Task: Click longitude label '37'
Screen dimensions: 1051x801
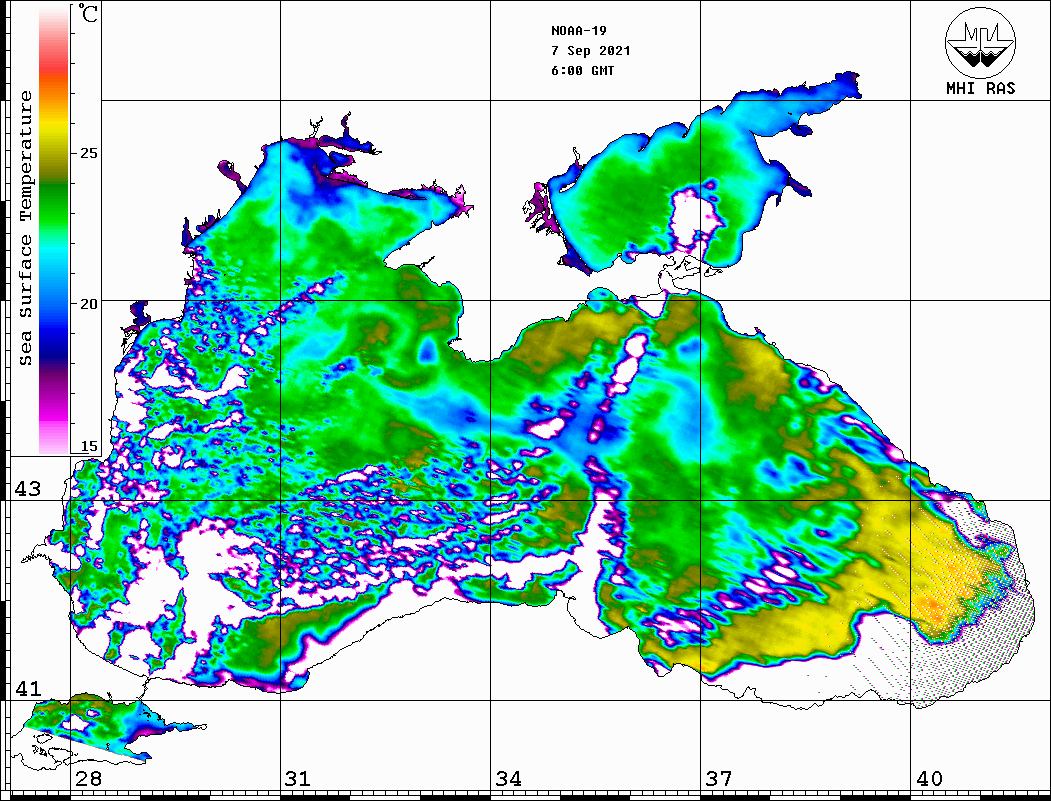Action: (719, 778)
